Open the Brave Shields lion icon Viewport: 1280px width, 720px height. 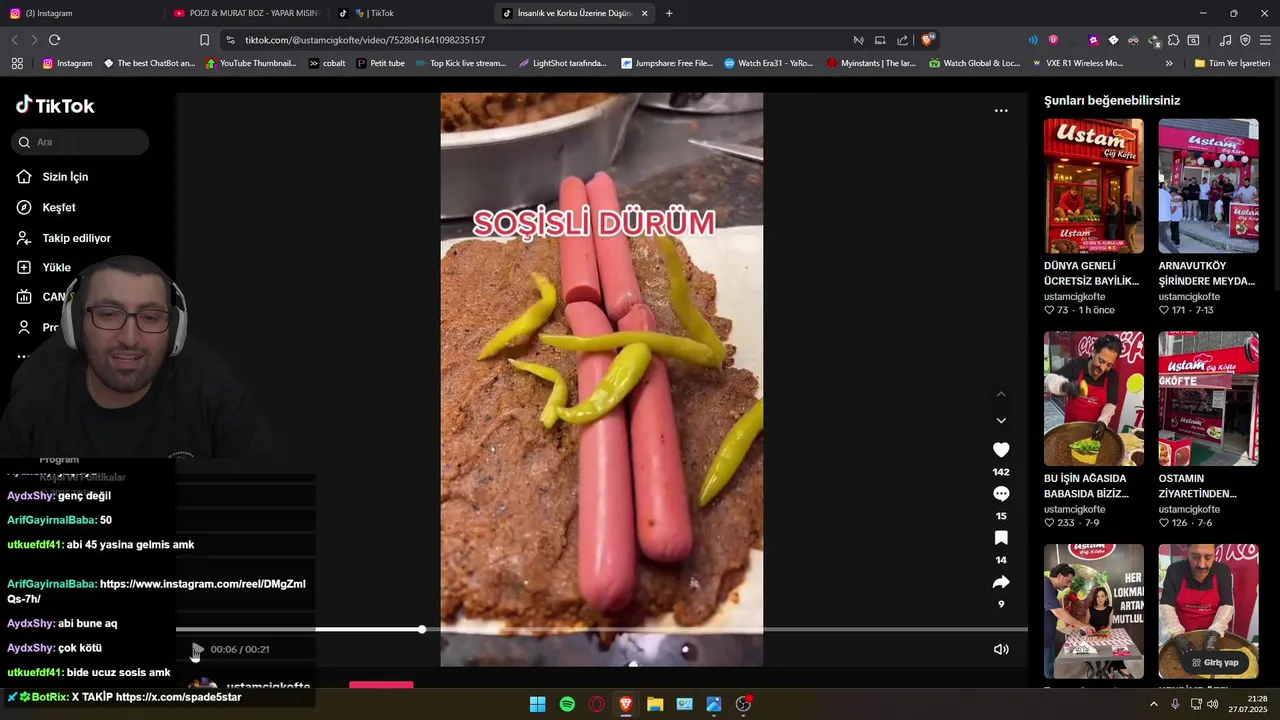pyautogui.click(x=928, y=39)
